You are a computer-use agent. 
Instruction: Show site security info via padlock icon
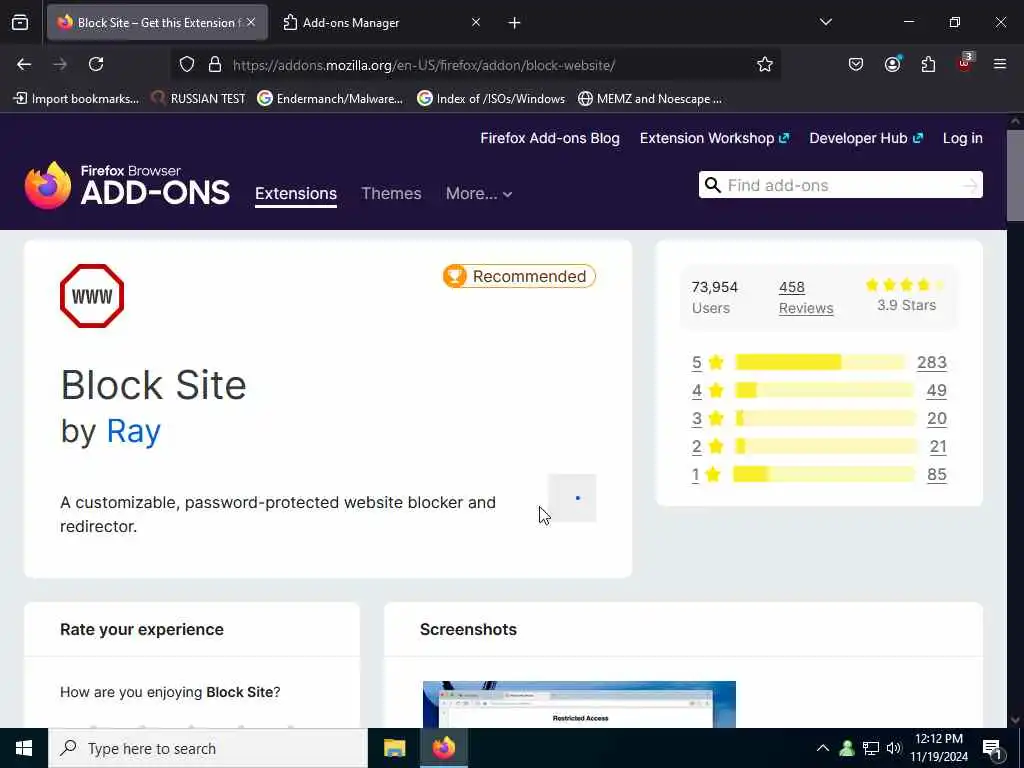coord(215,65)
